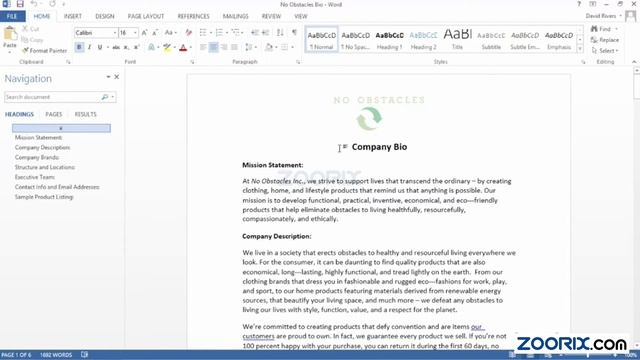Clear all formatting from the selection

(188, 33)
